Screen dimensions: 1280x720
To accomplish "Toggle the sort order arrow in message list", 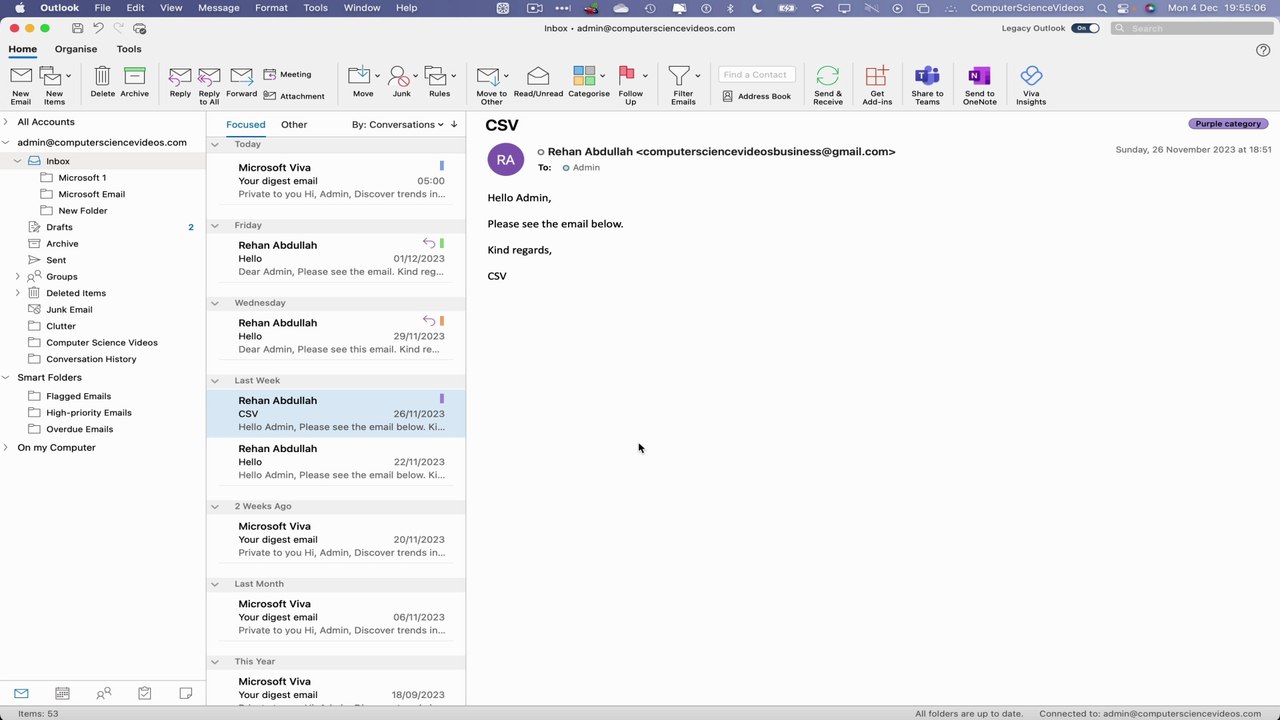I will (454, 125).
